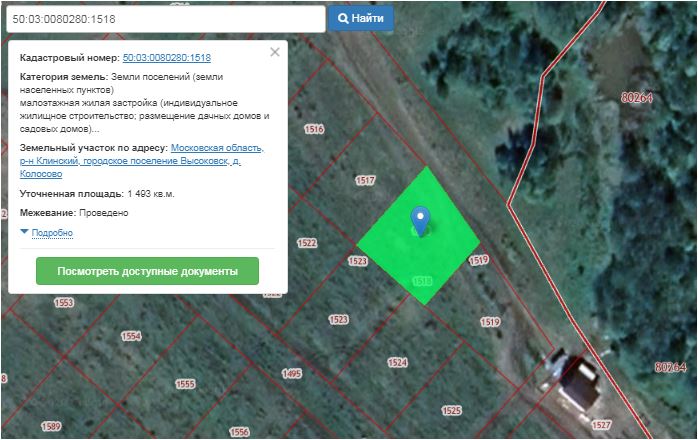Pick parcel 1553 on the map
The height and width of the screenshot is (440, 698).
click(x=63, y=302)
